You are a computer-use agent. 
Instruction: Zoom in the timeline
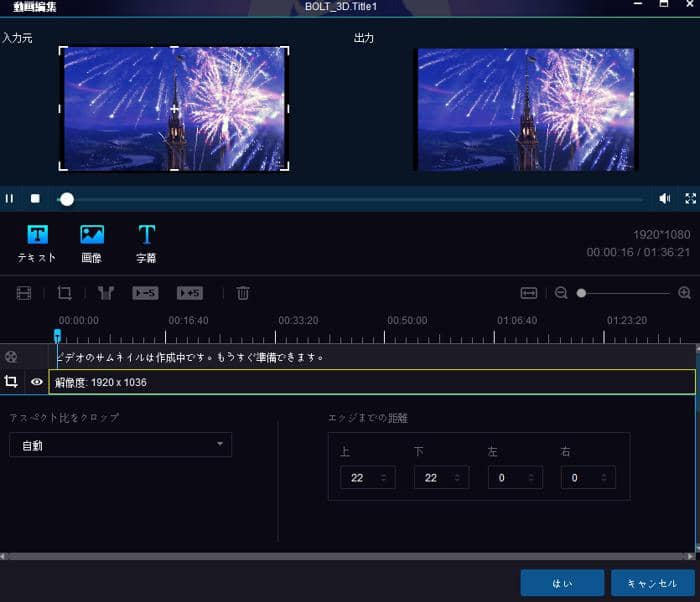[x=684, y=293]
